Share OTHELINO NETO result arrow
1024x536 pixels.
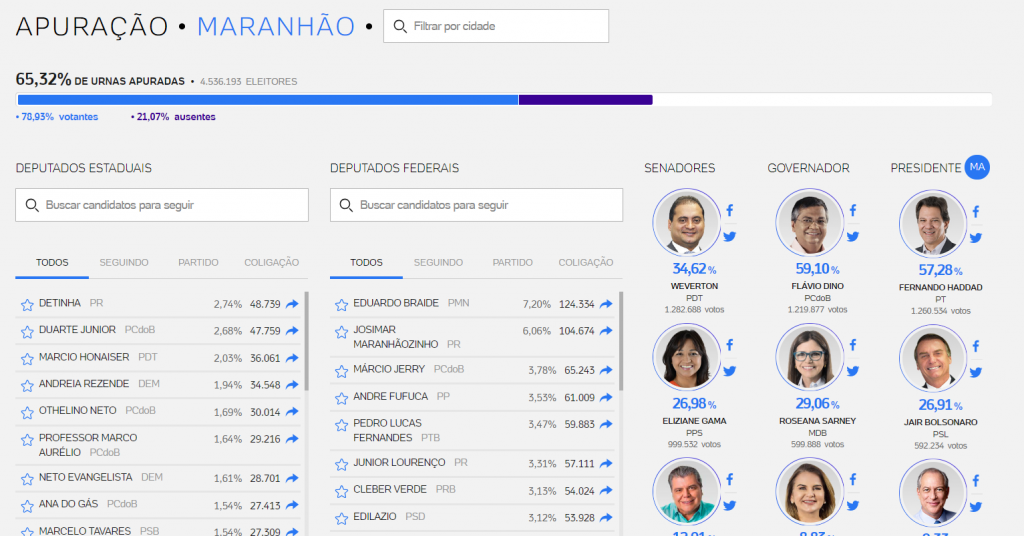pos(292,412)
